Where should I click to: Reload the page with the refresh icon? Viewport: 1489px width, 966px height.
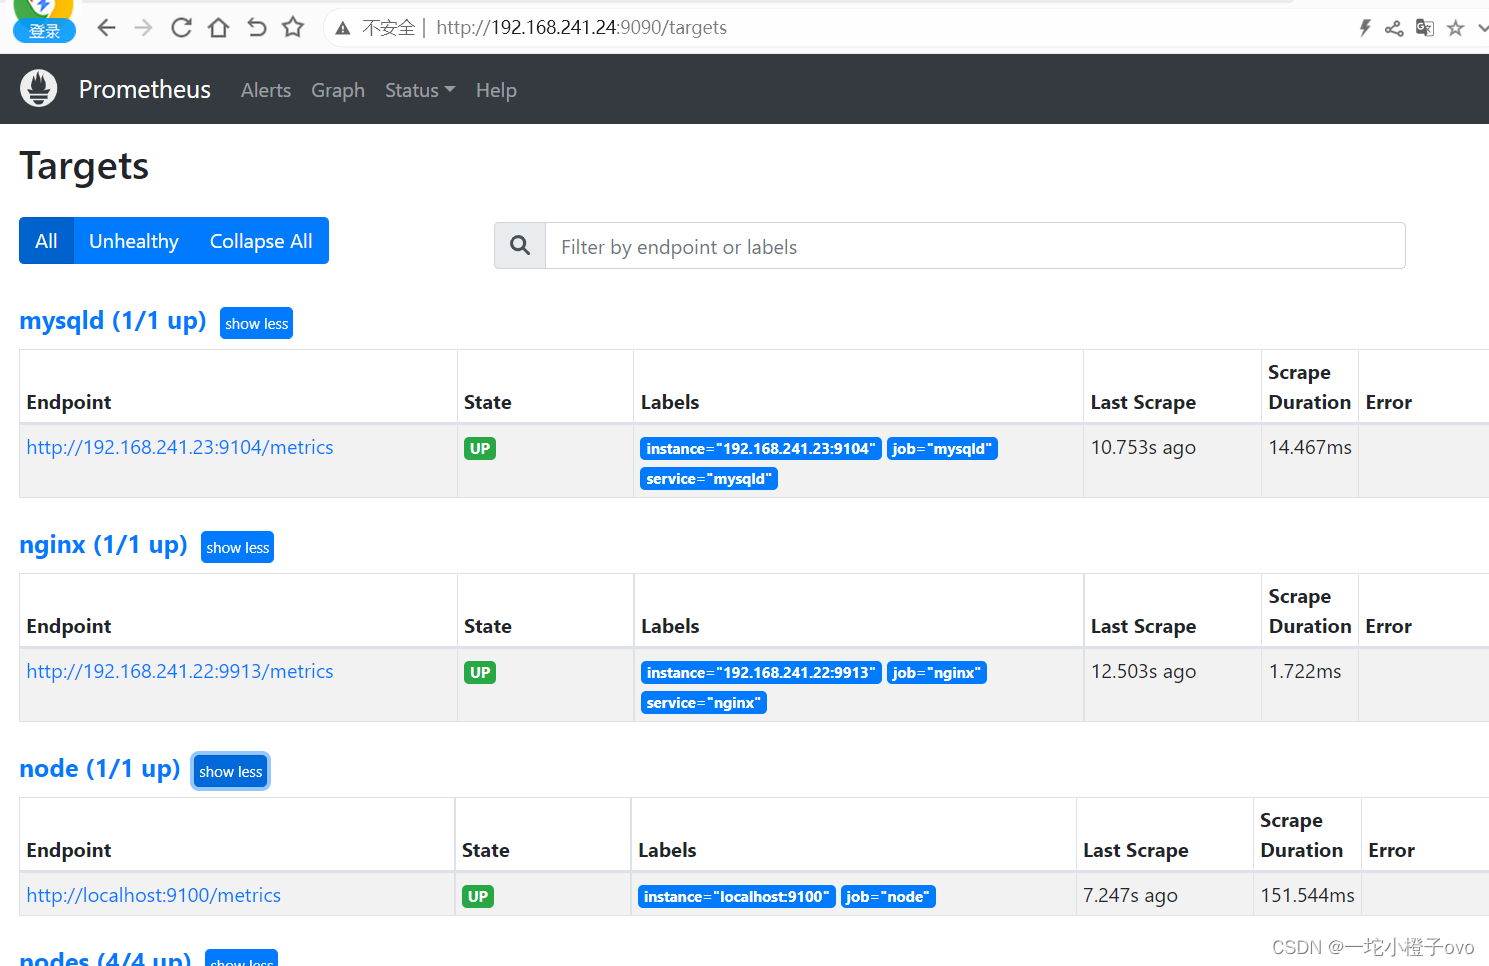click(x=181, y=27)
